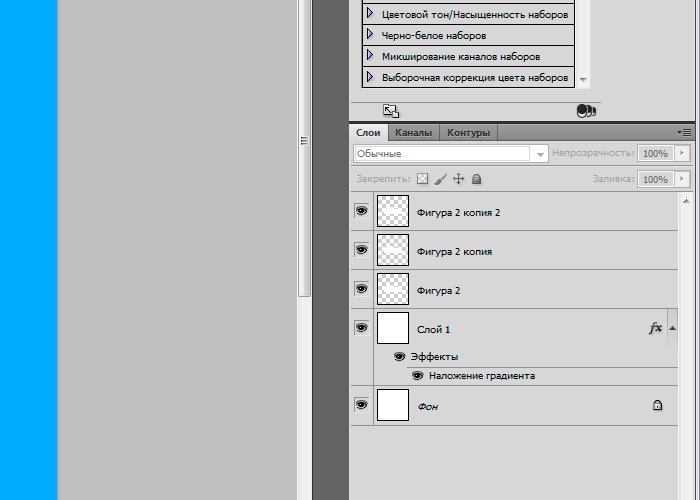The image size is (700, 500).
Task: Collapse the effects list of Слой 1
Action: tap(672, 328)
